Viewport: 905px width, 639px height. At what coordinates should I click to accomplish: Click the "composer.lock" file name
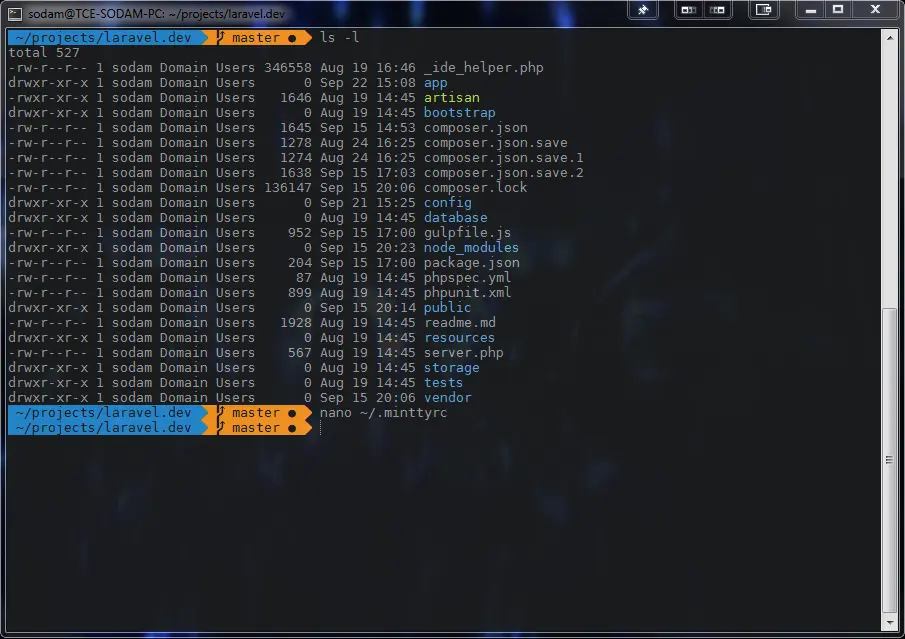[476, 188]
